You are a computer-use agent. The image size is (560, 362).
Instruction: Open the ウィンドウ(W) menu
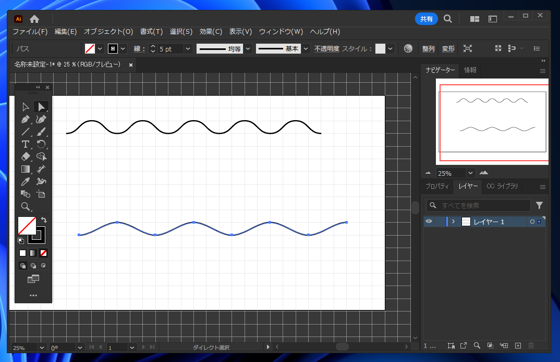click(281, 31)
